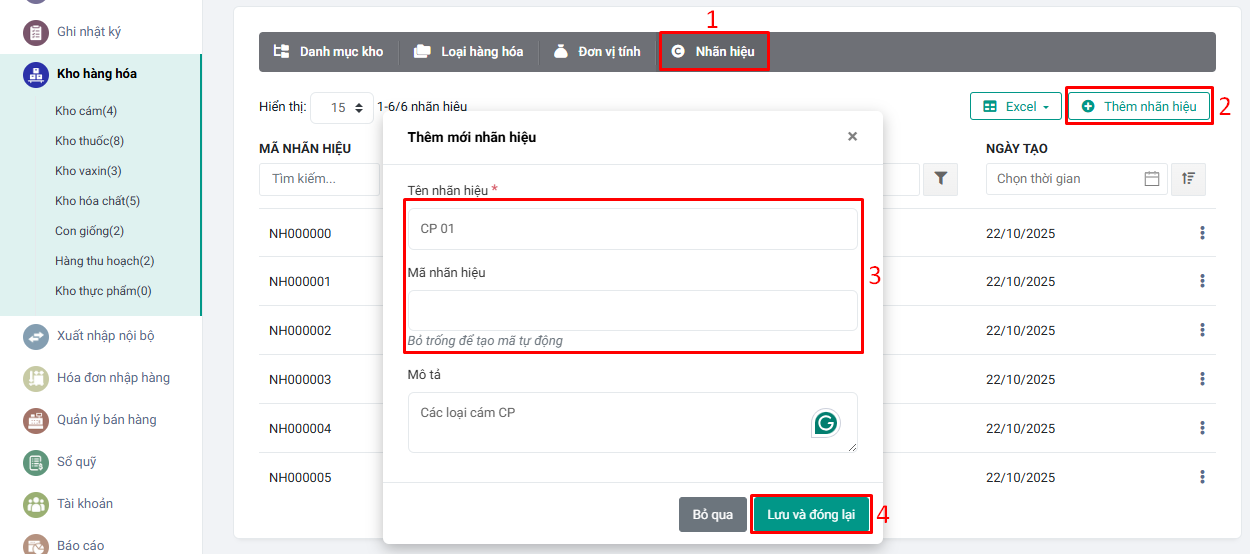The width and height of the screenshot is (1250, 554).
Task: Close the Thêm mới nhãn hiệu dialog
Action: pyautogui.click(x=852, y=137)
